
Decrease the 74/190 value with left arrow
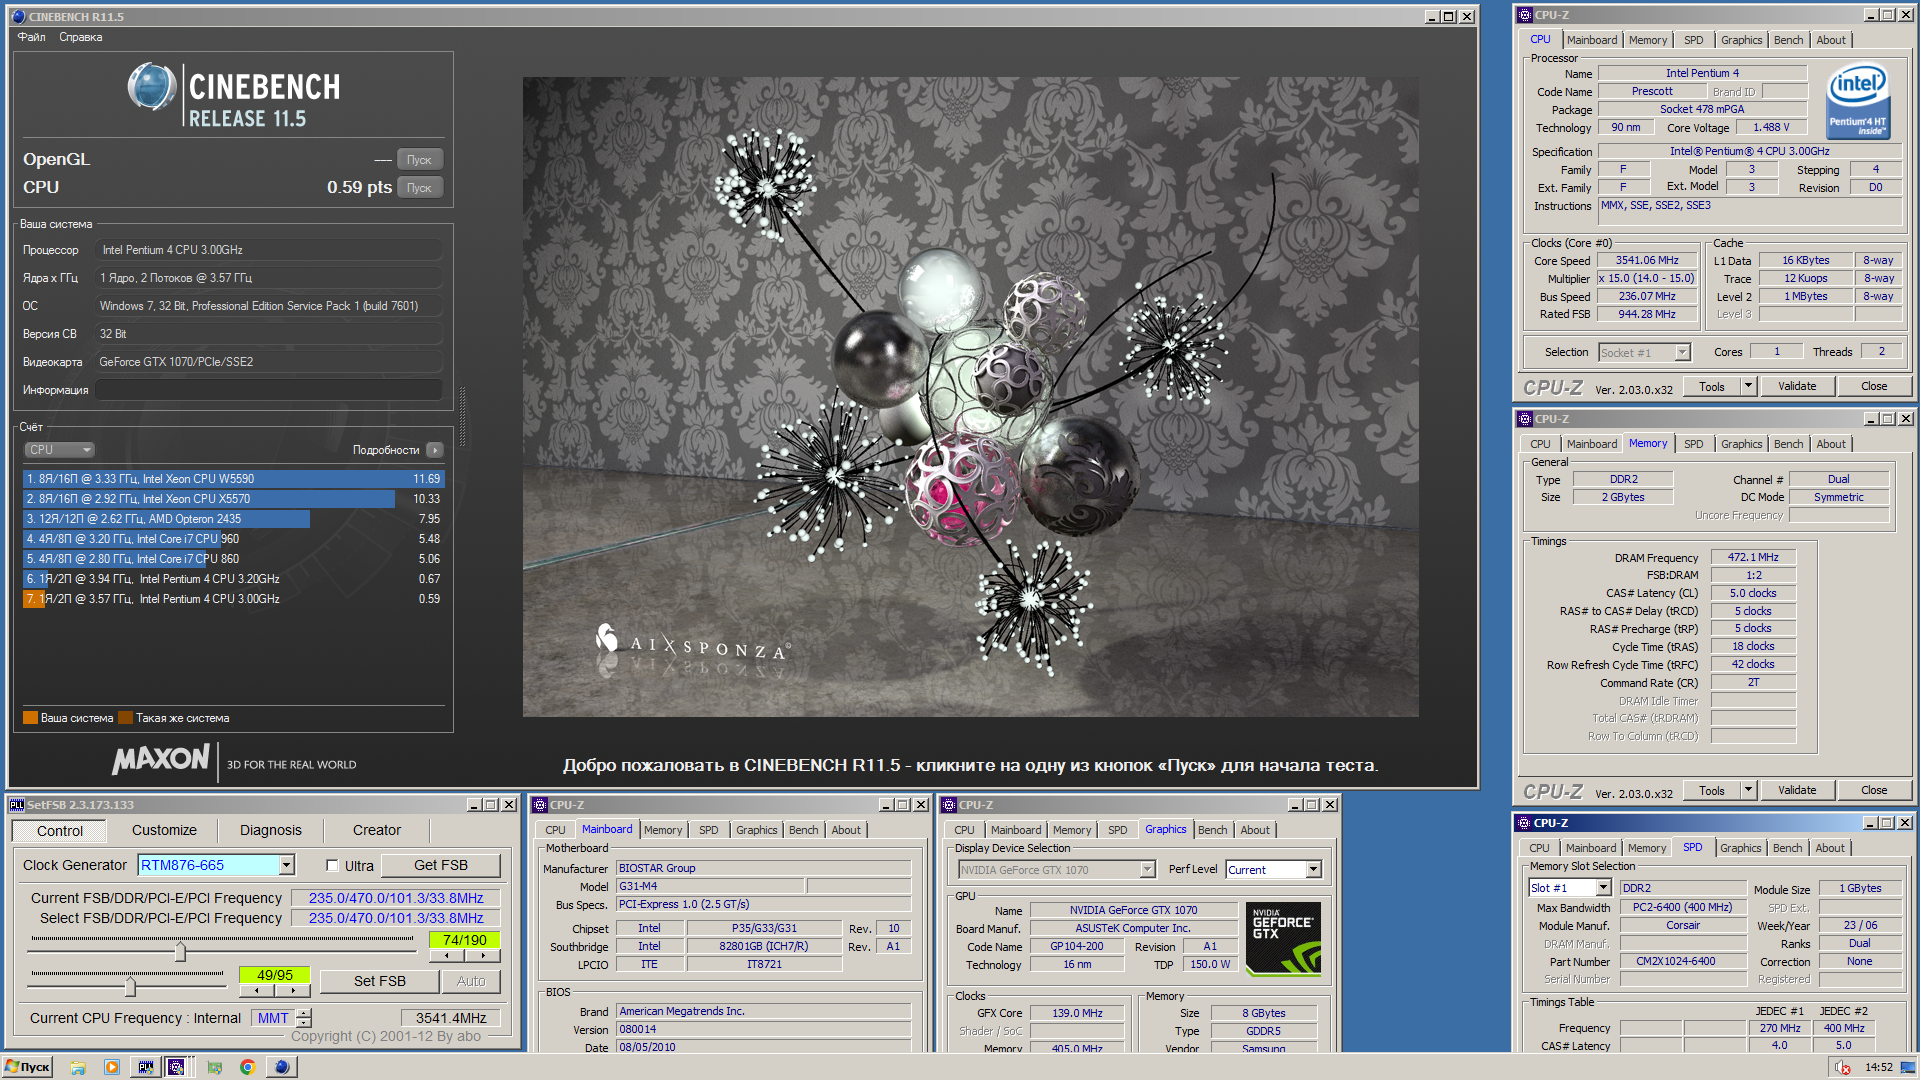(447, 956)
